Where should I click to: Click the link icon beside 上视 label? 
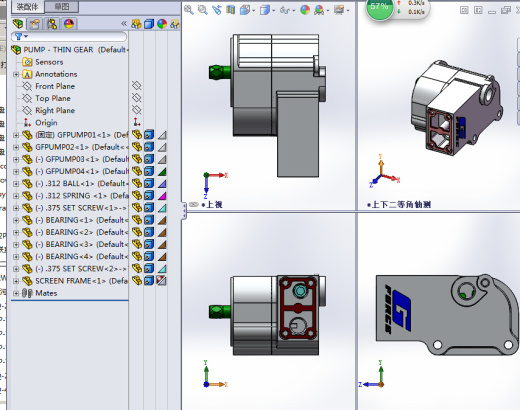click(x=194, y=204)
